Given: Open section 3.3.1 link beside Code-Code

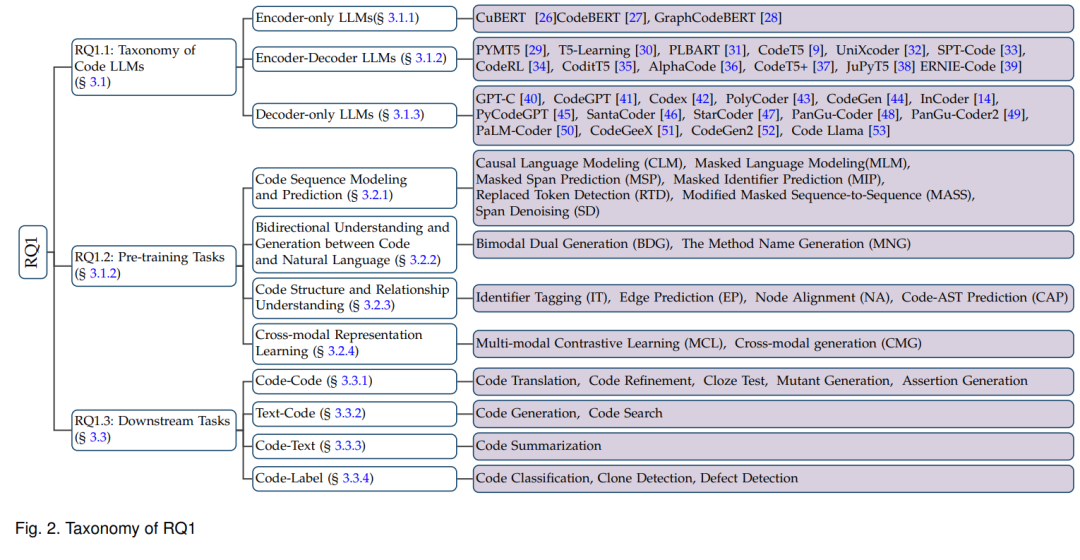Looking at the screenshot, I should click(355, 381).
